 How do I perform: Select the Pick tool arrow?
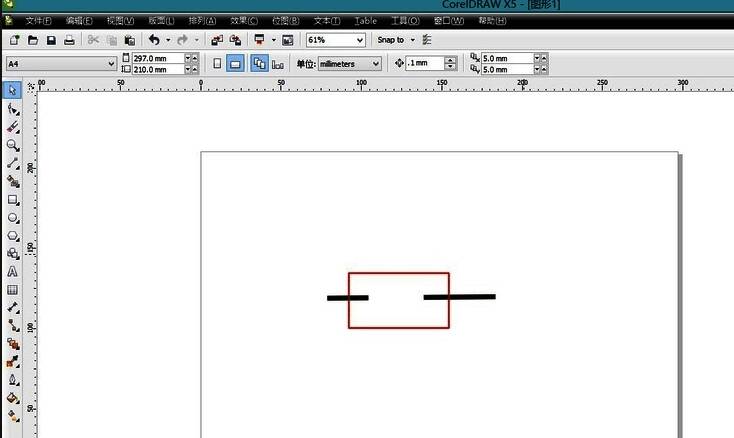point(13,91)
